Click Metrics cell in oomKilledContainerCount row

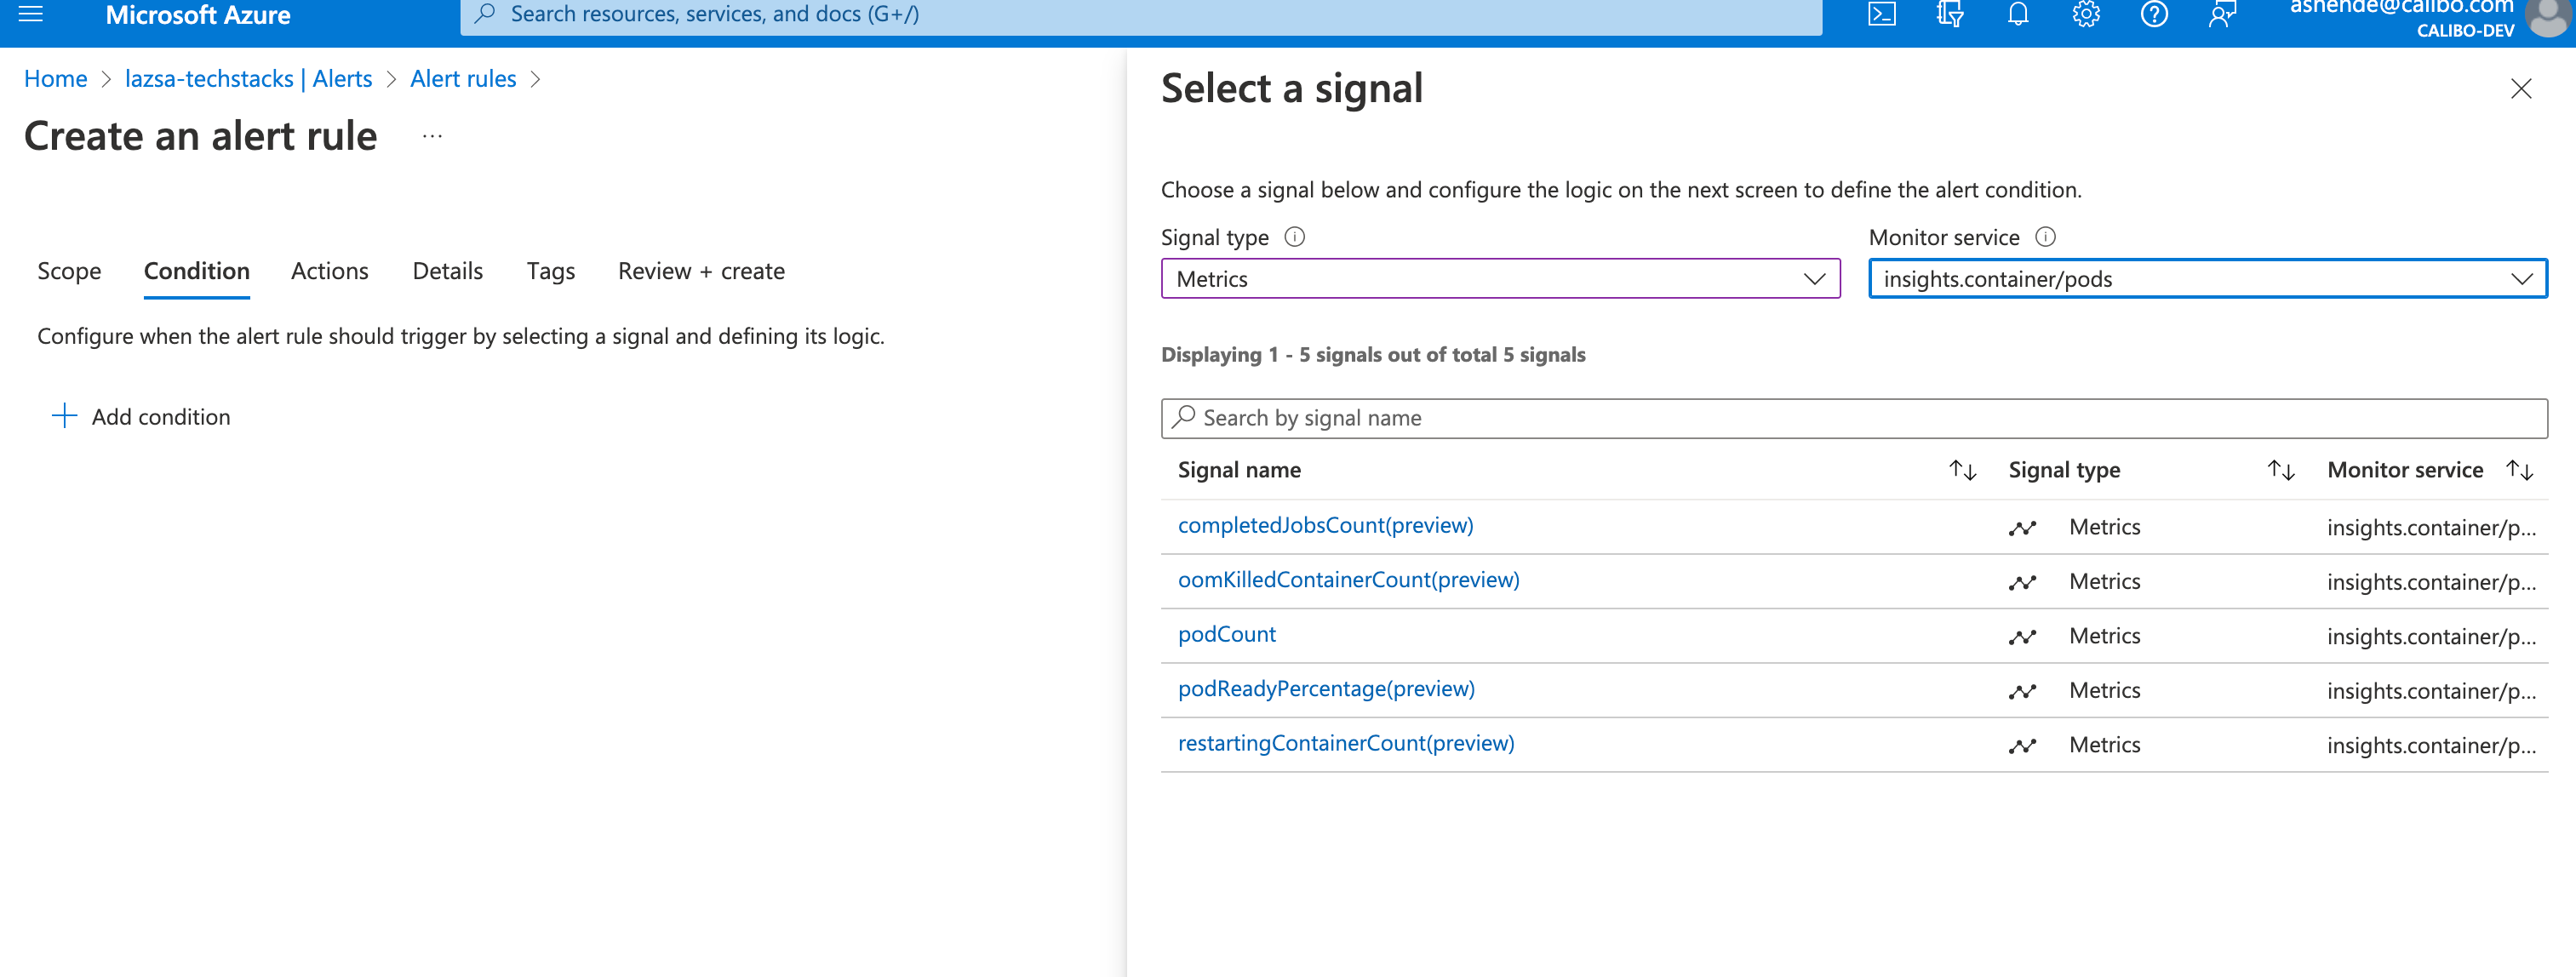tap(2104, 582)
